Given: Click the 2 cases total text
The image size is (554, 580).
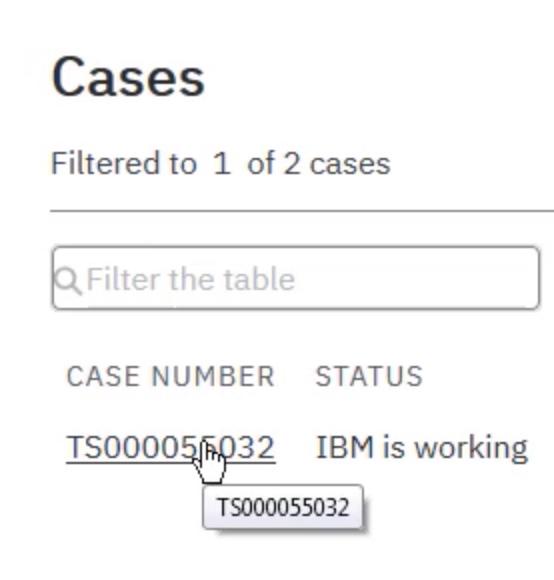Looking at the screenshot, I should click(x=337, y=163).
